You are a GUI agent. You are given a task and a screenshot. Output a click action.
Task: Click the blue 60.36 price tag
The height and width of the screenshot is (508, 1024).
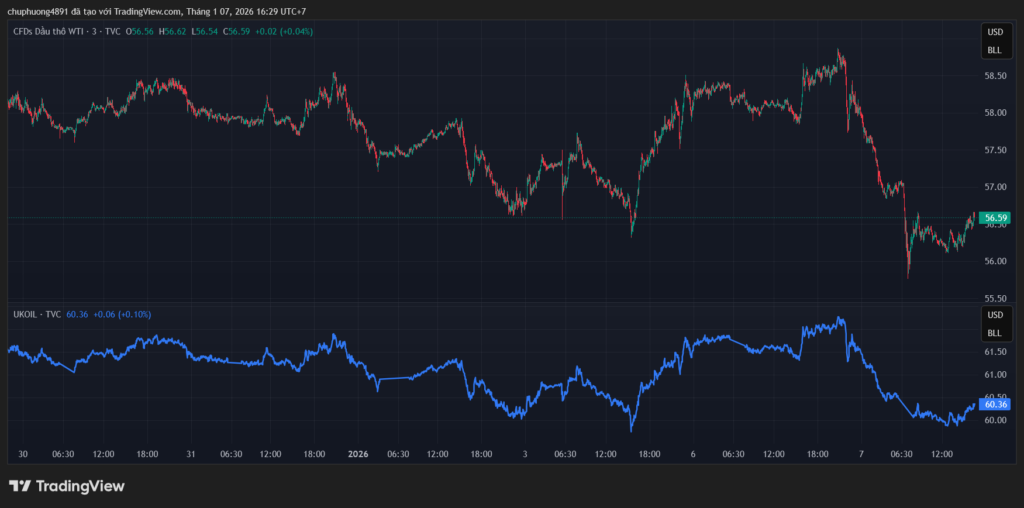point(994,404)
